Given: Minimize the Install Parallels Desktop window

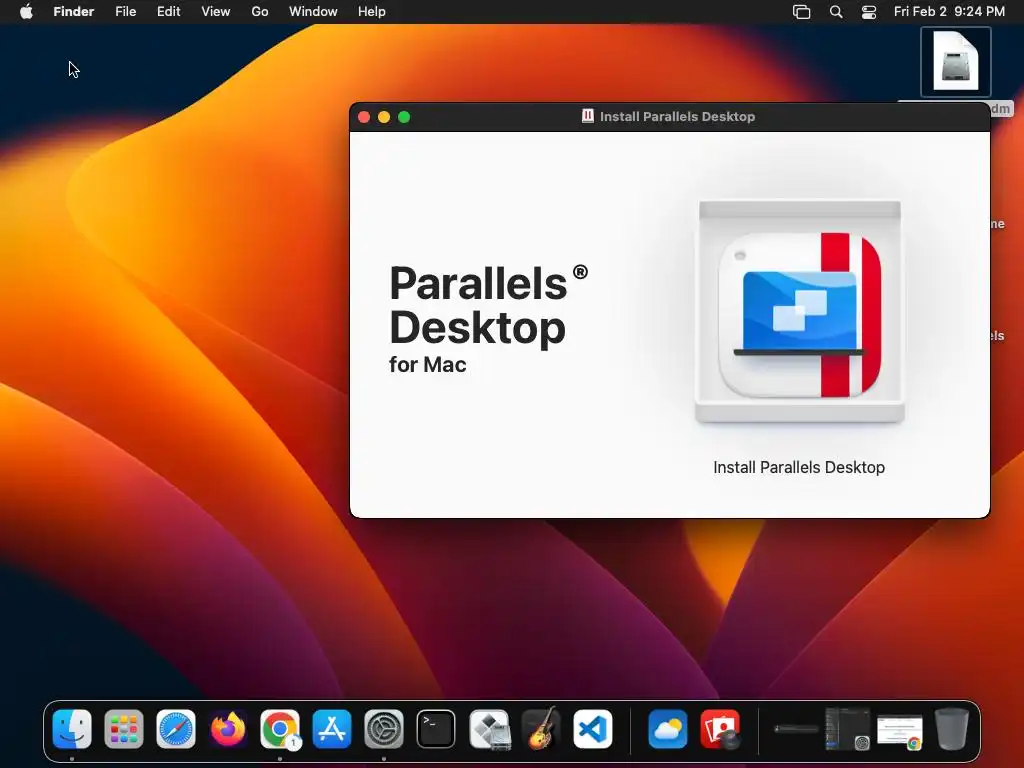Looking at the screenshot, I should click(x=384, y=117).
